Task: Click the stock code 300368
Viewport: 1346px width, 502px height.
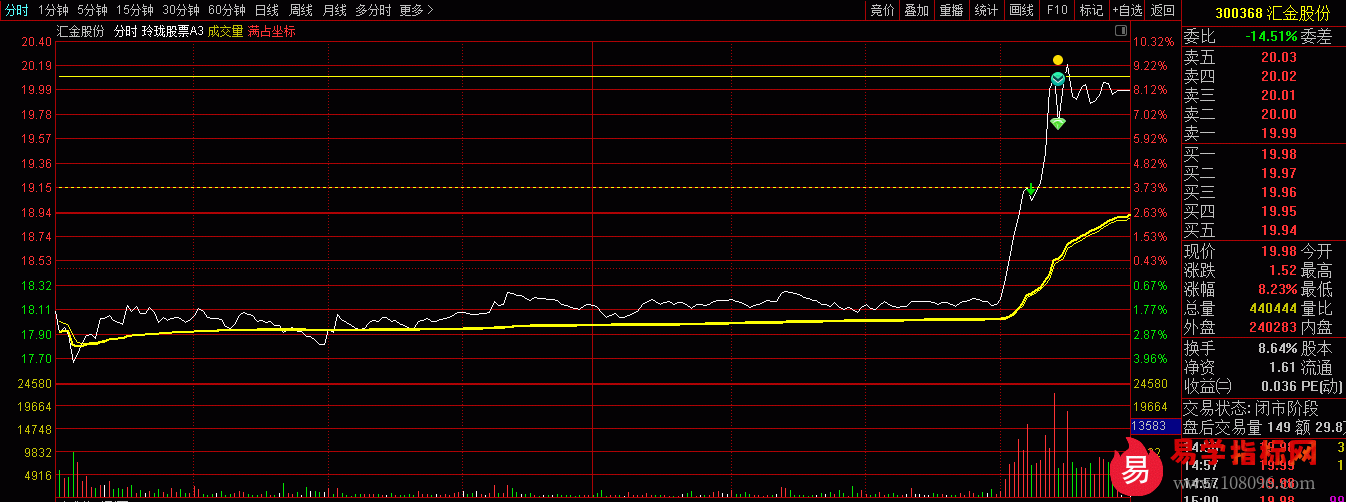Action: click(1238, 14)
